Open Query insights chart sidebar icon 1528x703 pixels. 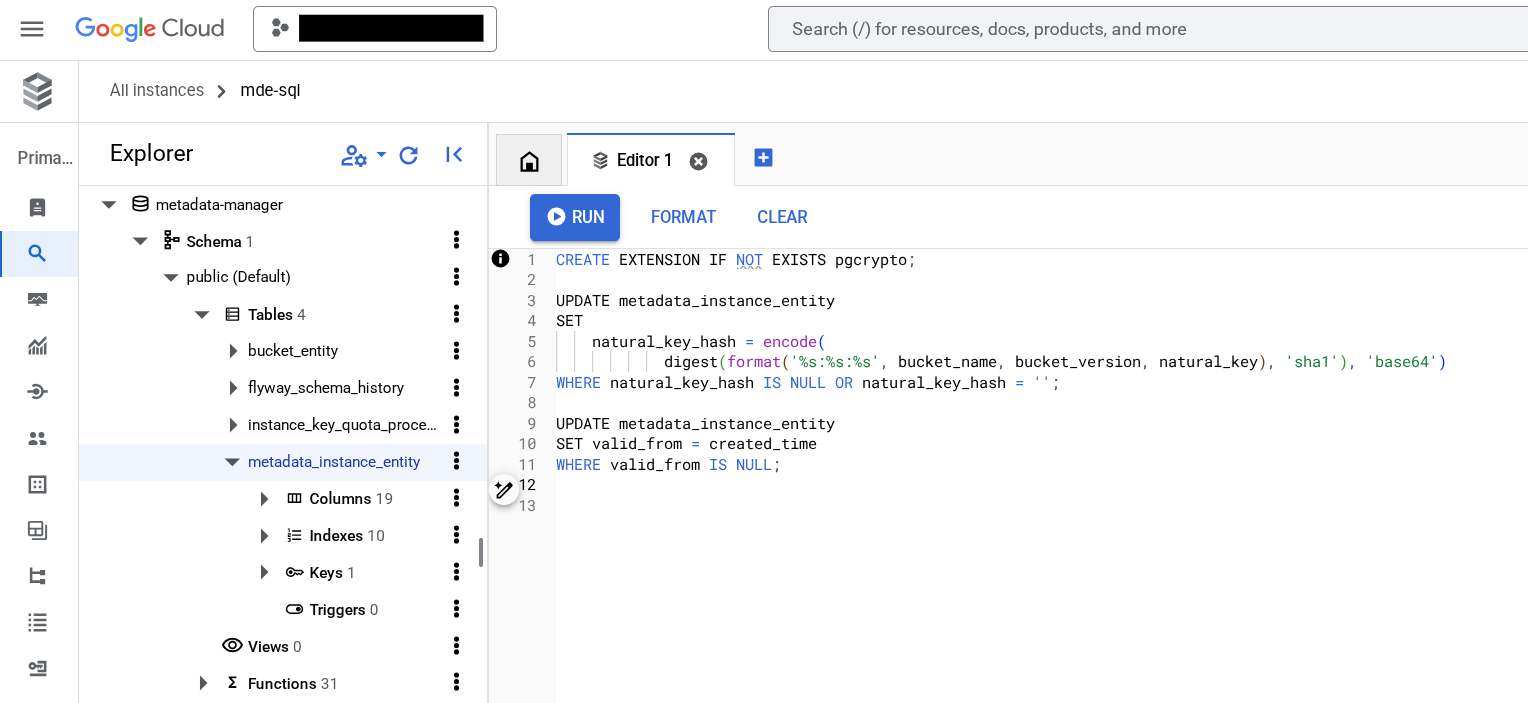click(x=38, y=346)
